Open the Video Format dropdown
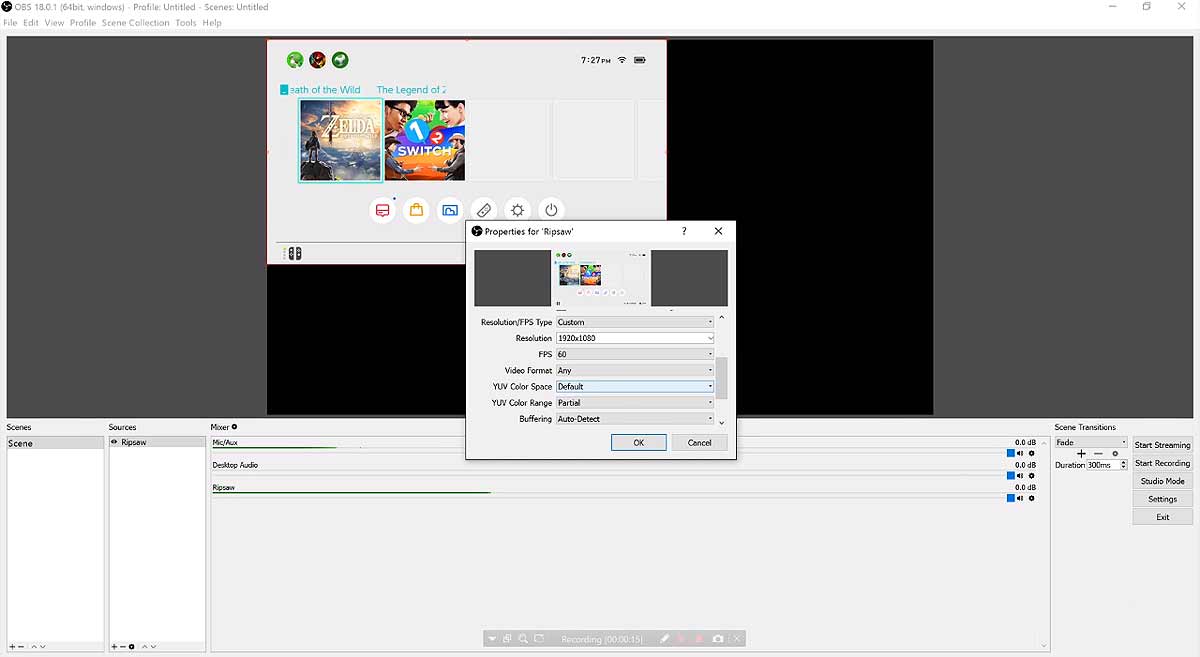 coord(635,370)
